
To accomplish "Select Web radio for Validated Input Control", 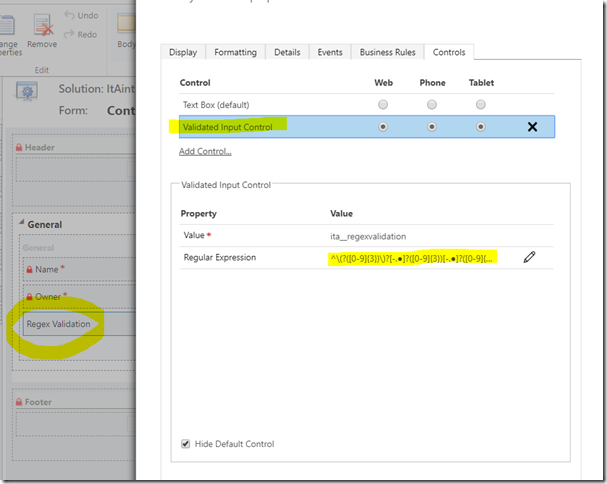I will coord(383,127).
